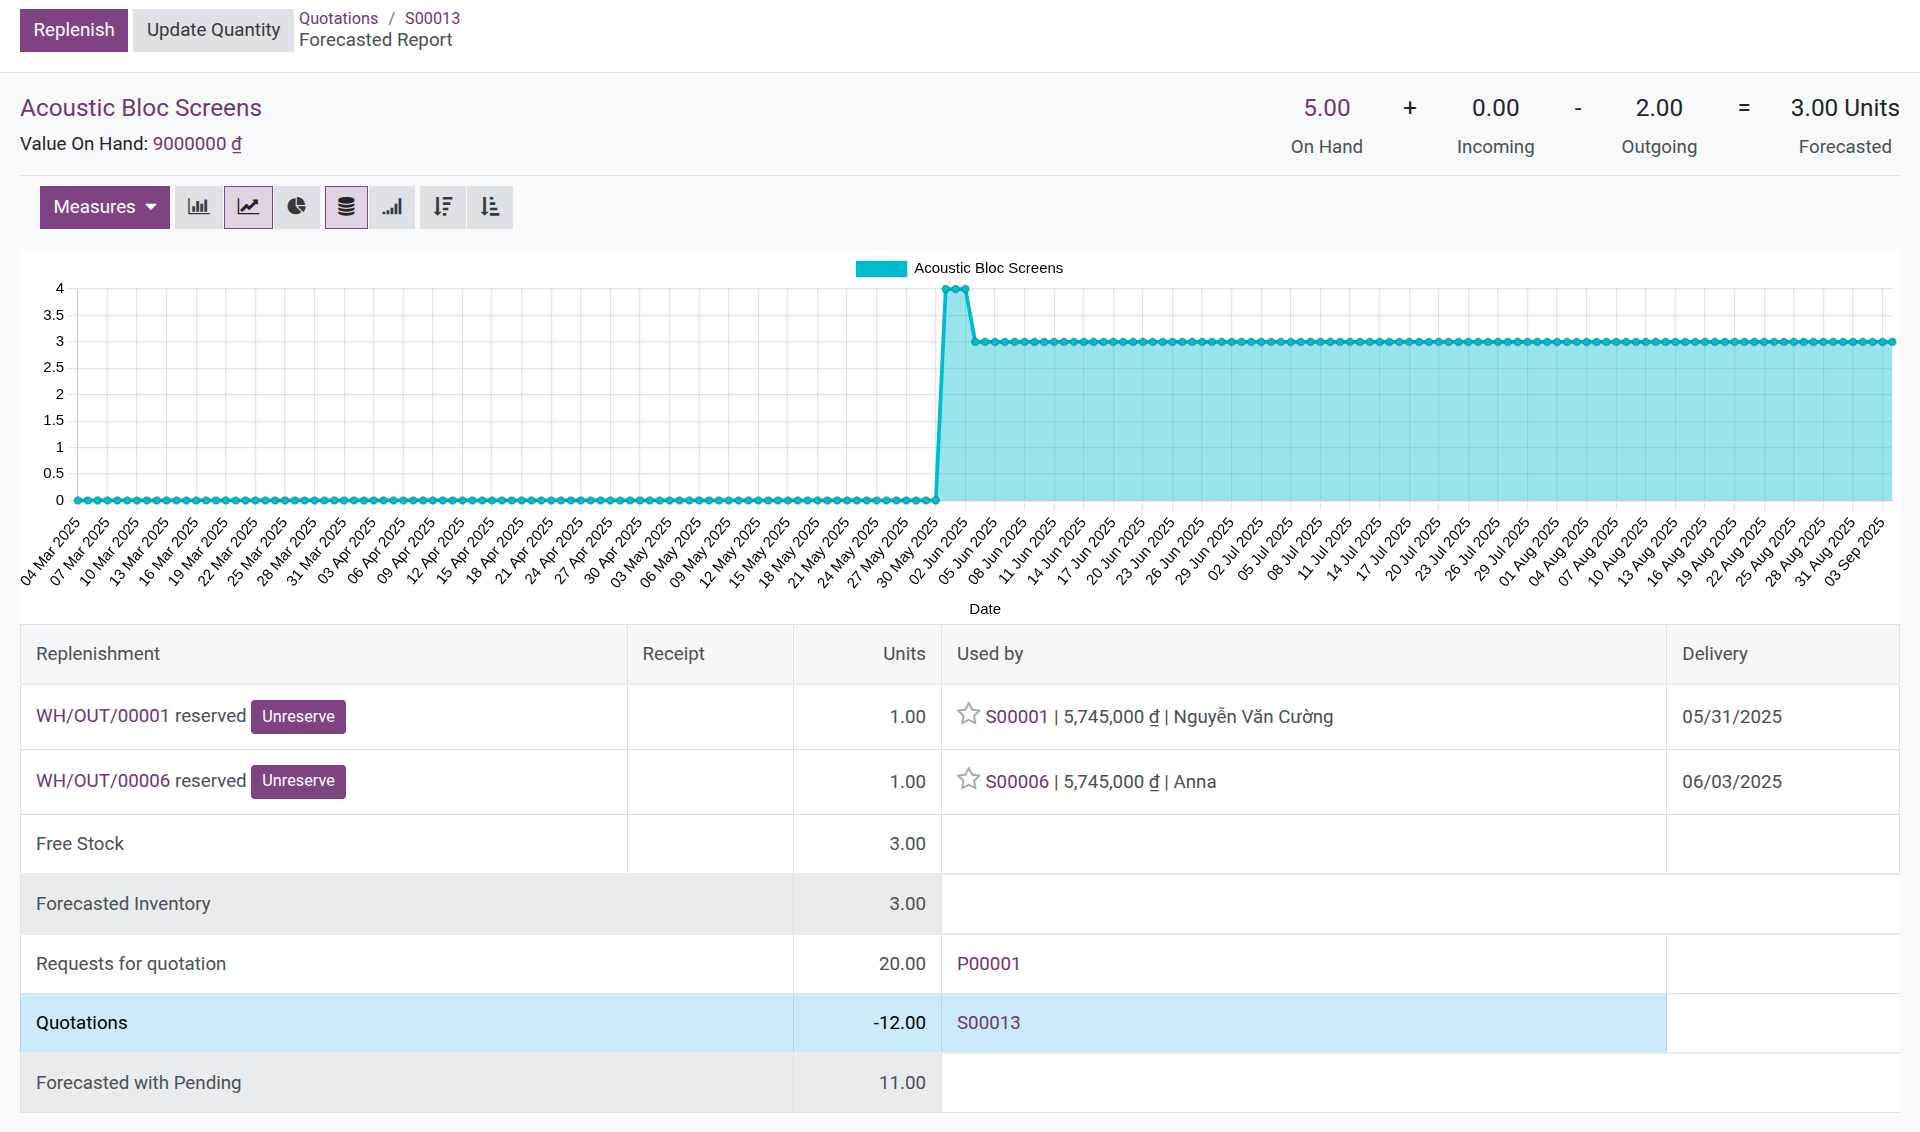Image resolution: width=1920 pixels, height=1132 pixels.
Task: Toggle the stacked chart icon
Action: [346, 207]
